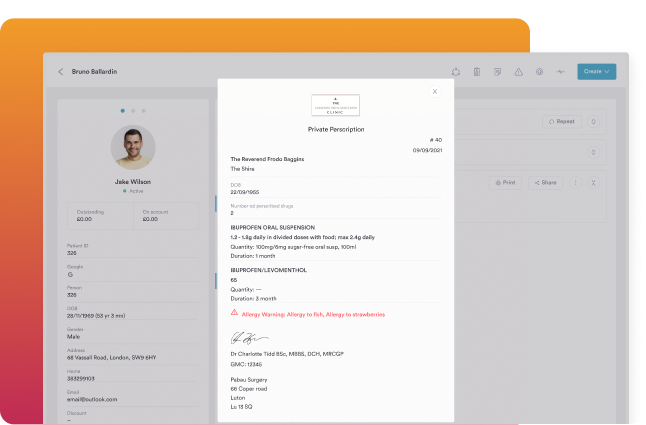
Task: Print the prescription
Action: (x=505, y=183)
